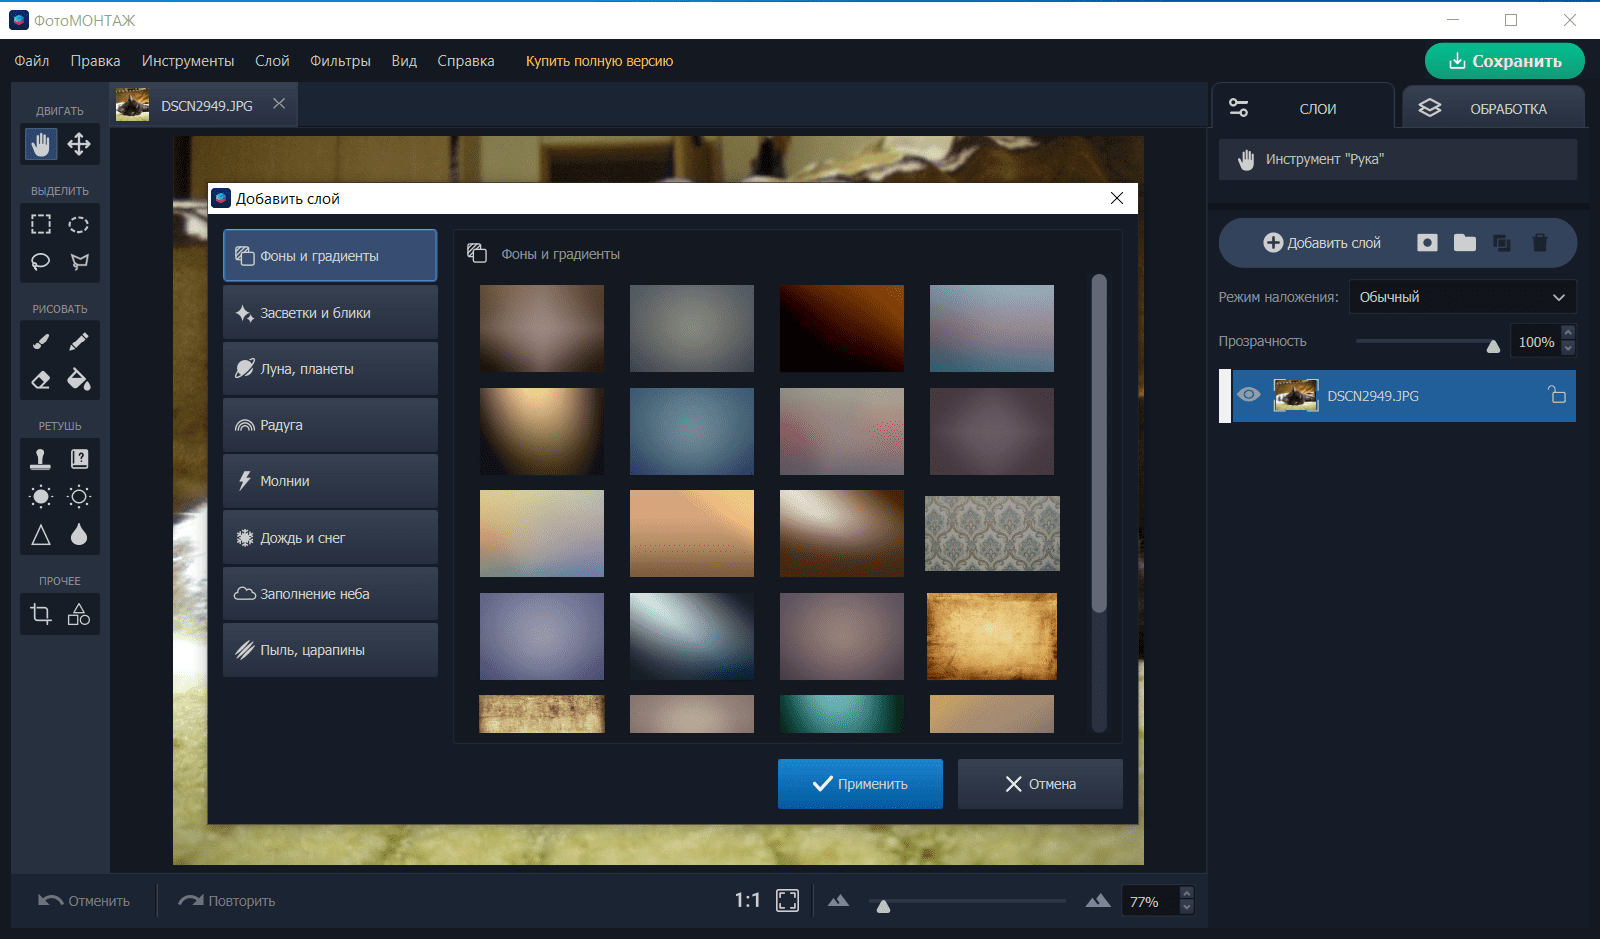Redo with the Повторить button

point(227,901)
